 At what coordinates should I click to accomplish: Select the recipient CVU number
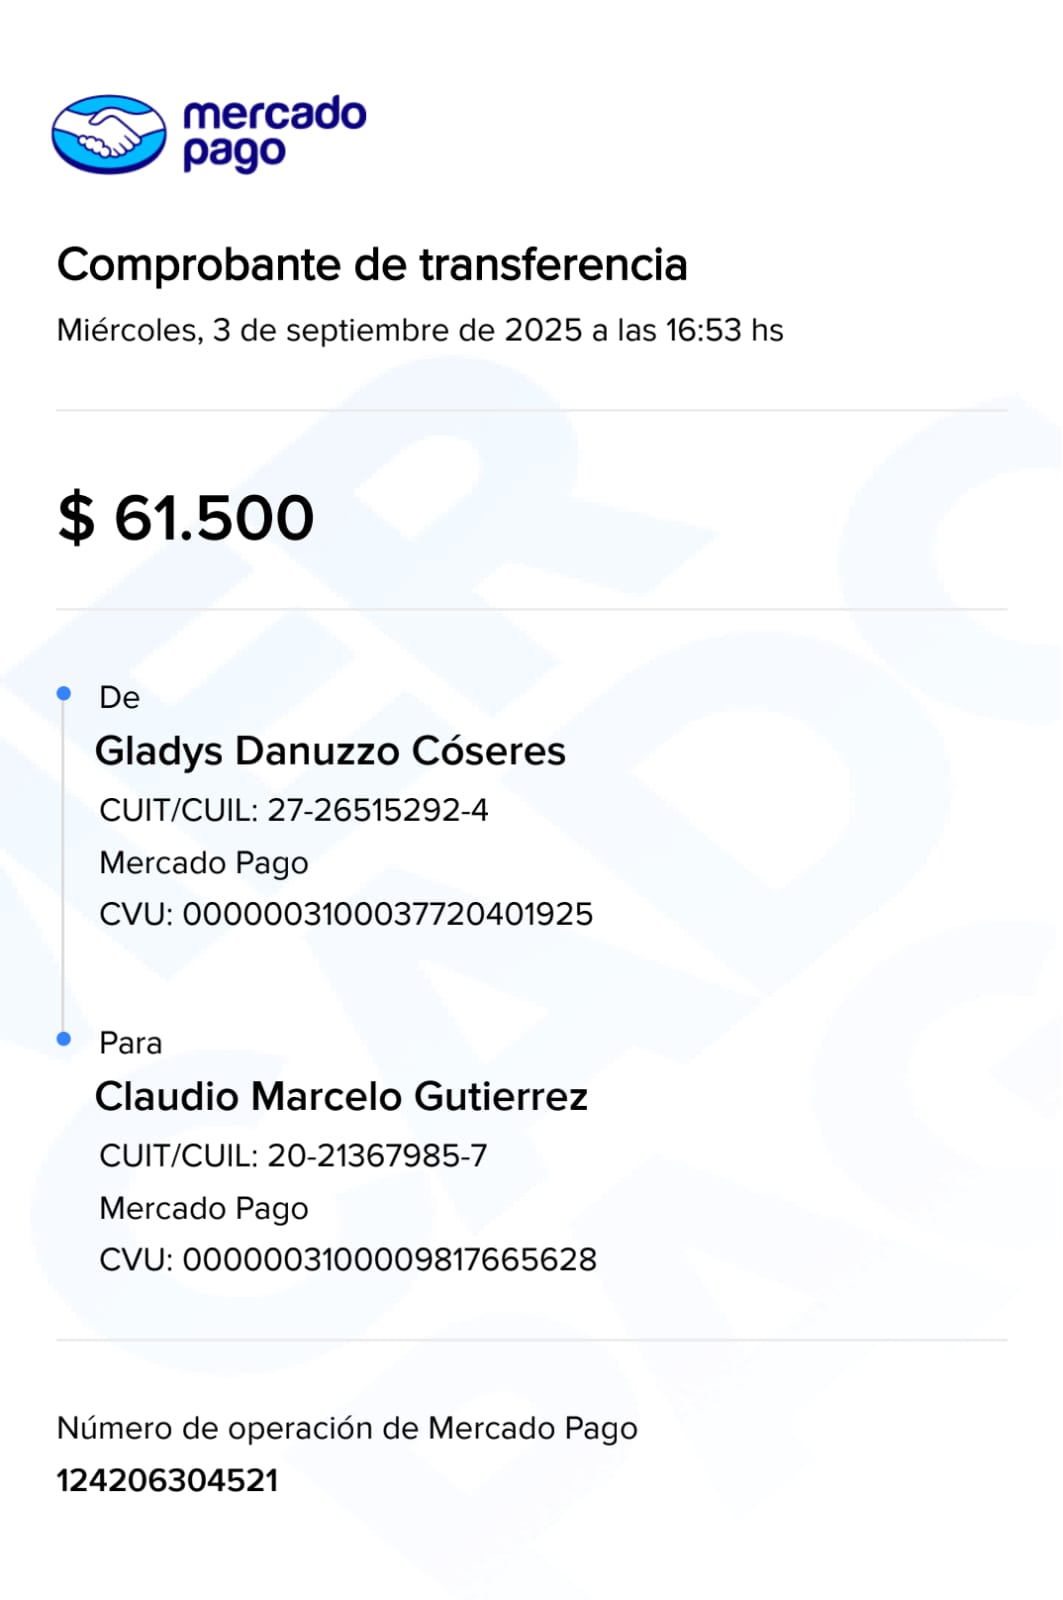pos(348,1259)
